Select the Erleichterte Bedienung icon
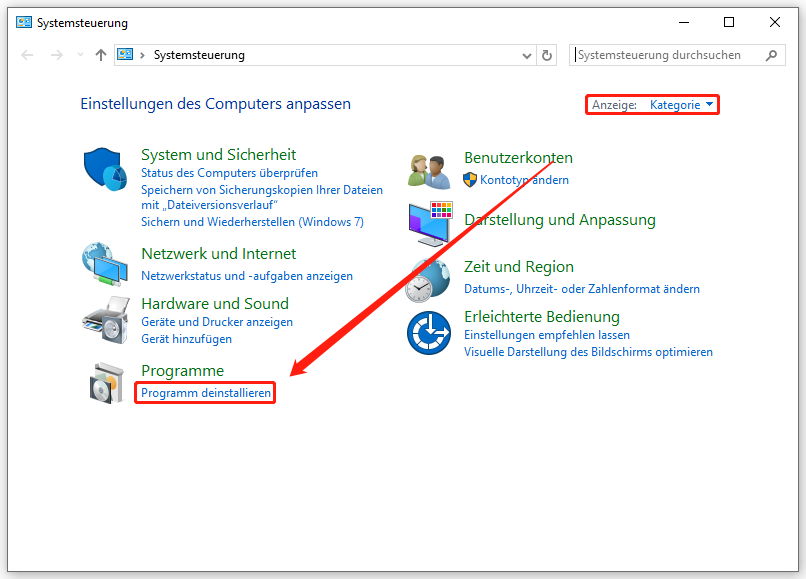Image resolution: width=806 pixels, height=579 pixels. tap(428, 334)
